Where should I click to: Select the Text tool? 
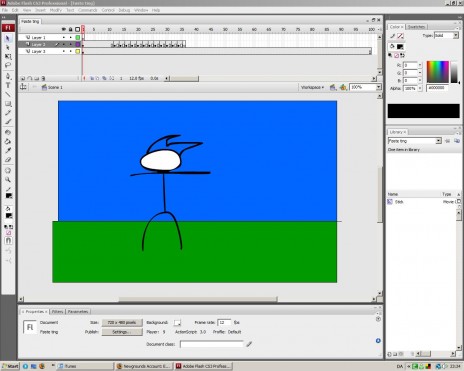coord(8,85)
